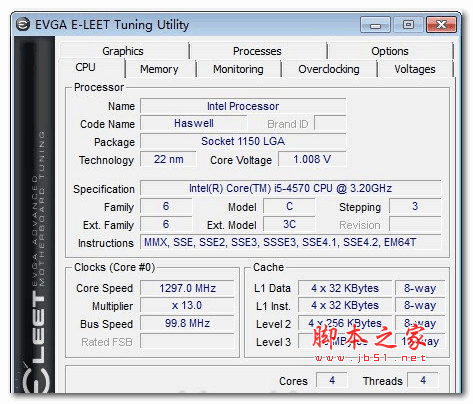The width and height of the screenshot is (473, 404).
Task: Click the Code Name field showing Haswell
Action: [x=194, y=123]
